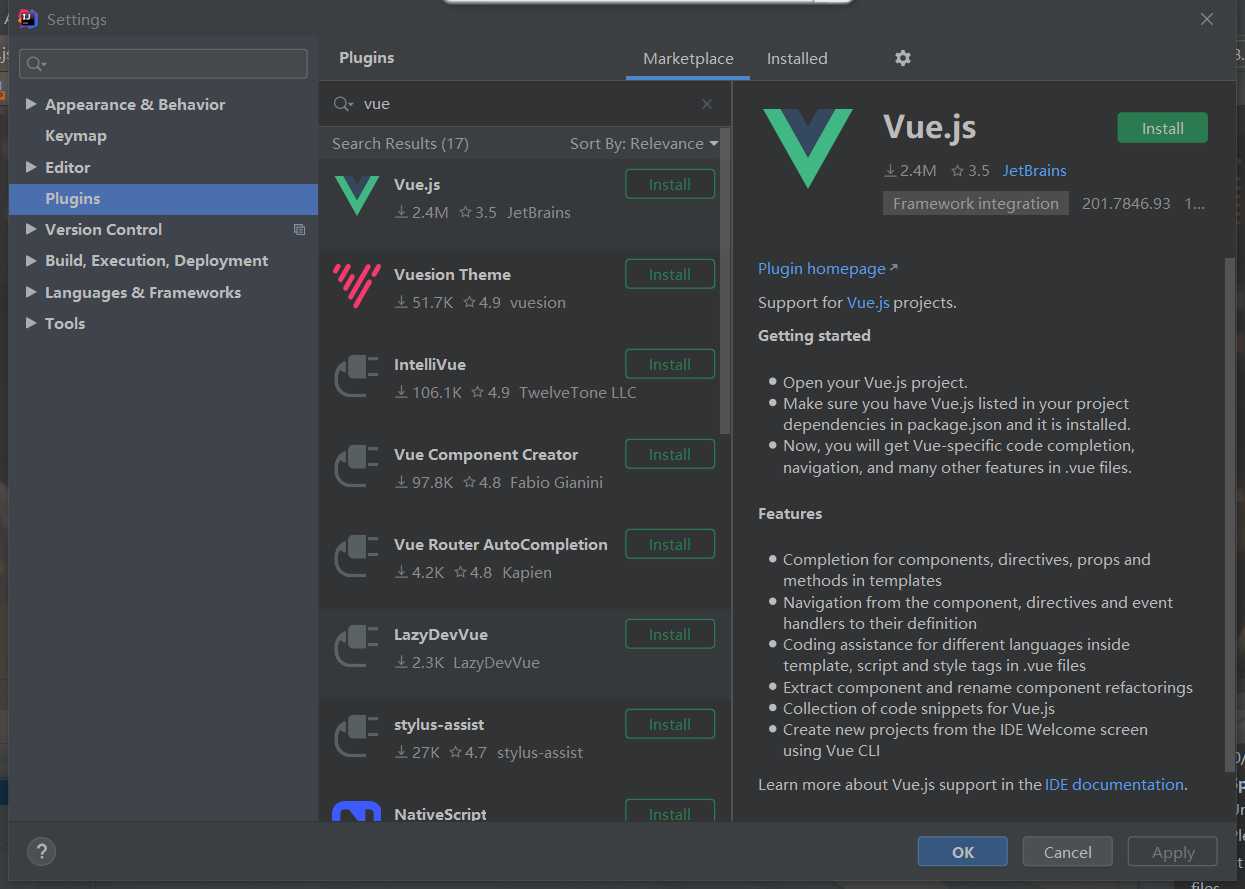
Task: Click the stylus-assist plug icon
Action: [x=357, y=736]
